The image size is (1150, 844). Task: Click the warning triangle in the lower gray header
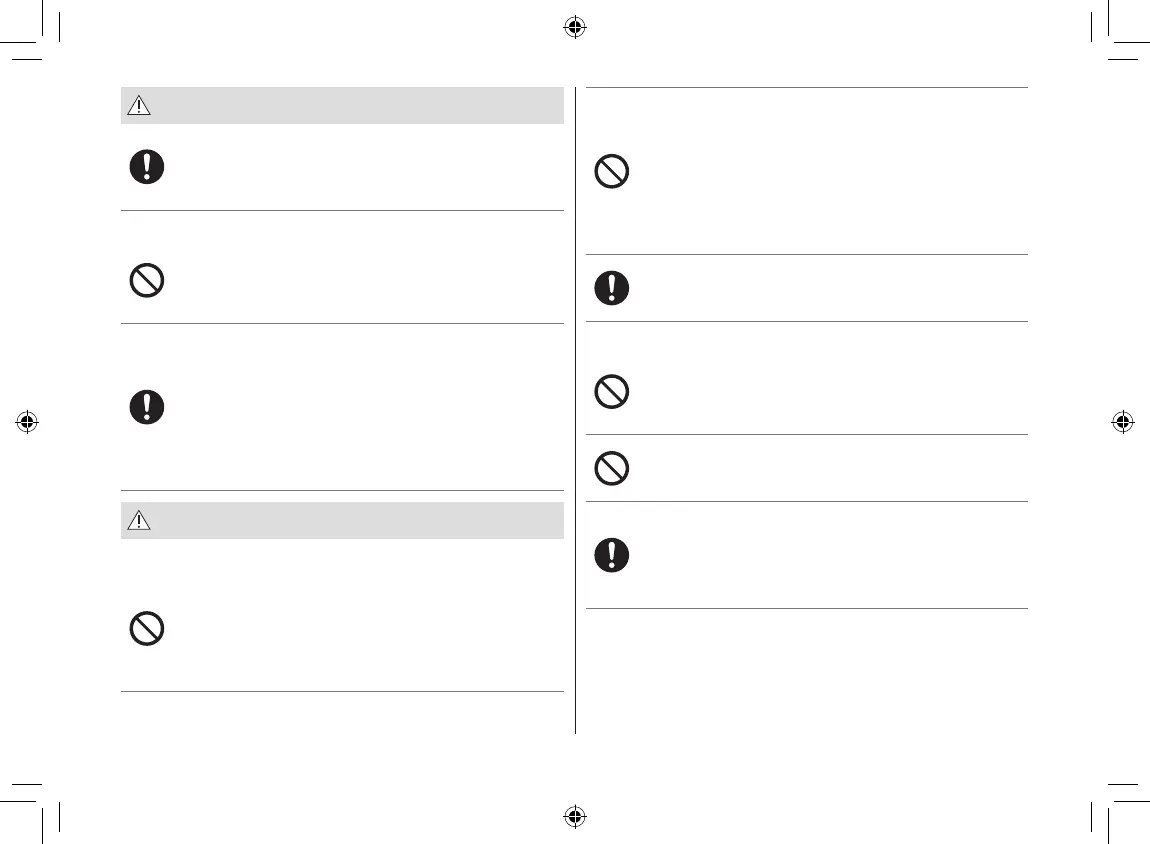point(139,521)
